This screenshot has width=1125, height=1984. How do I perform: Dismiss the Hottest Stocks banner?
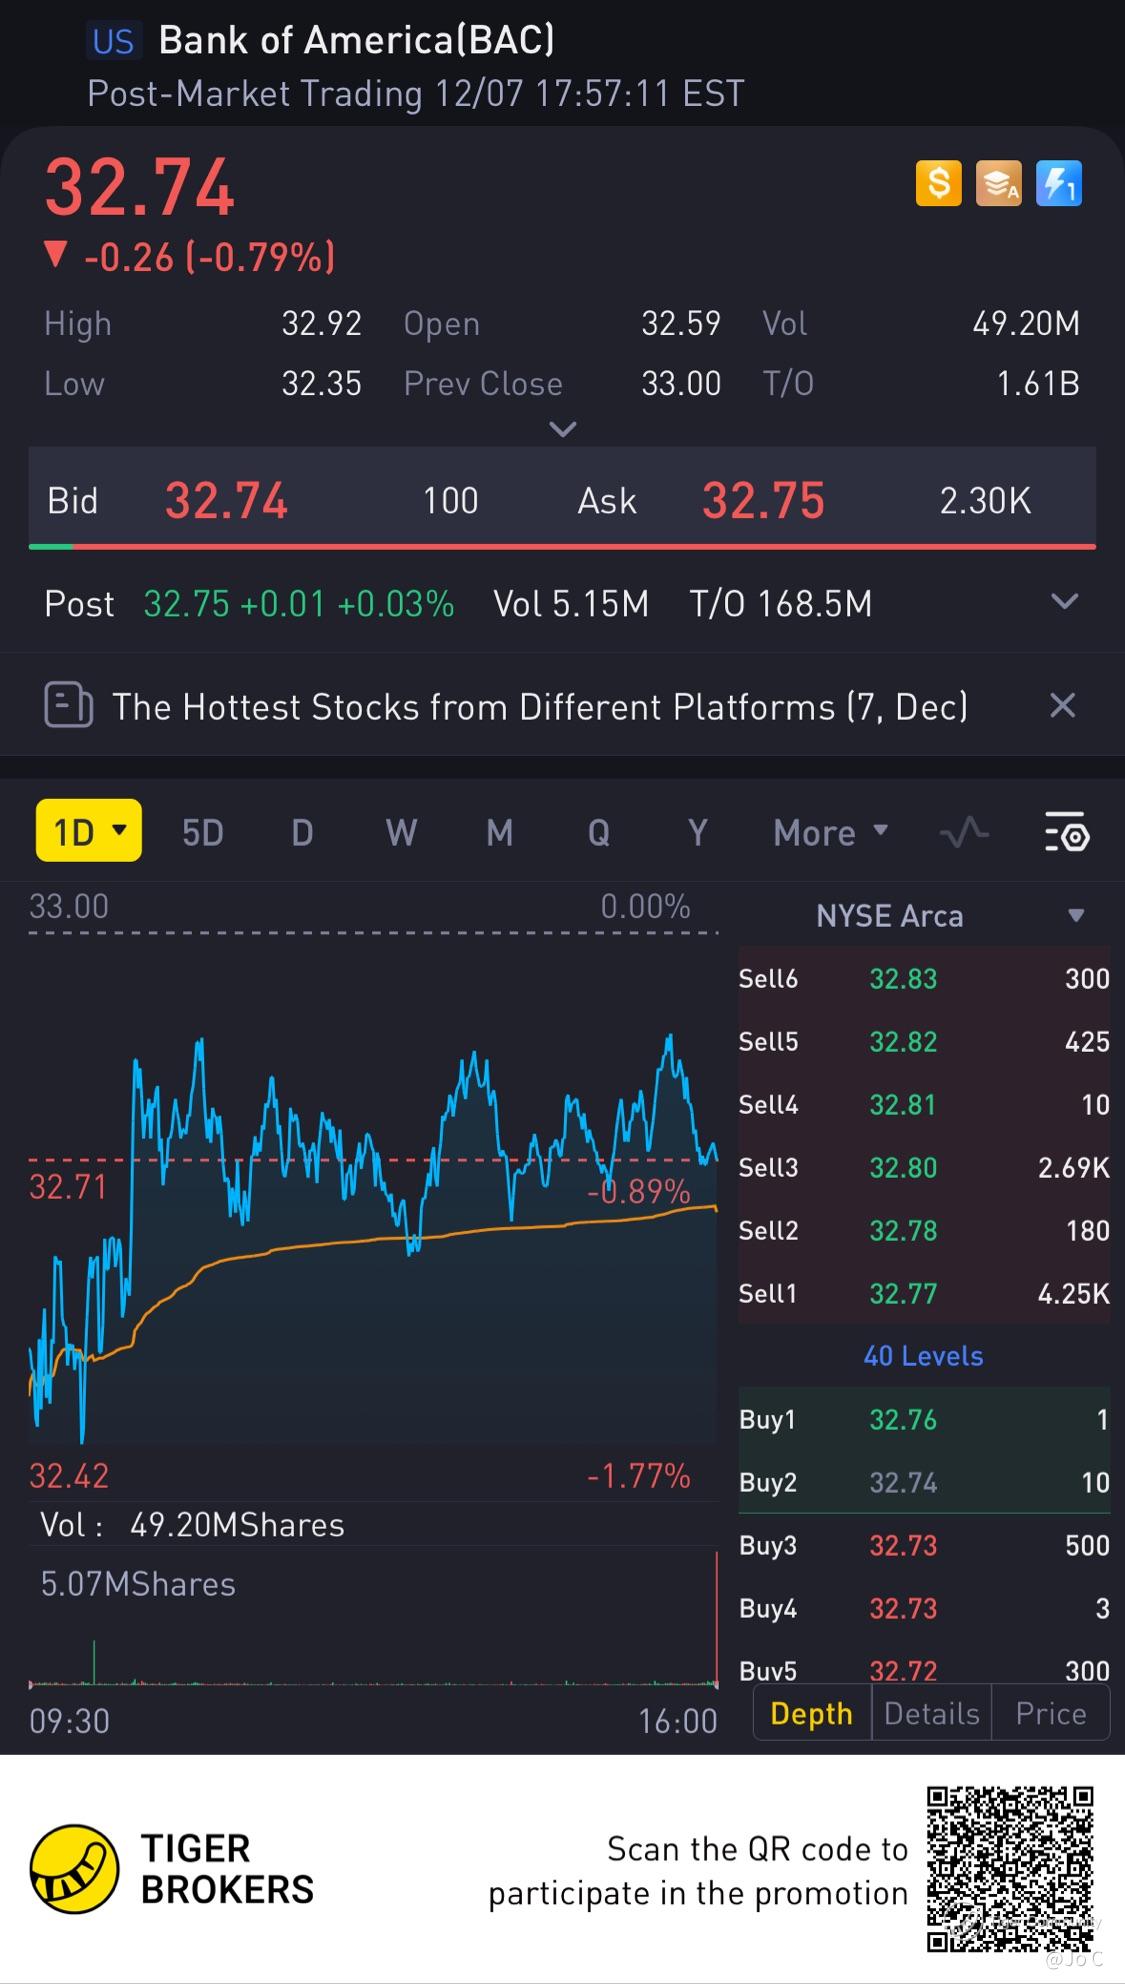click(x=1063, y=706)
